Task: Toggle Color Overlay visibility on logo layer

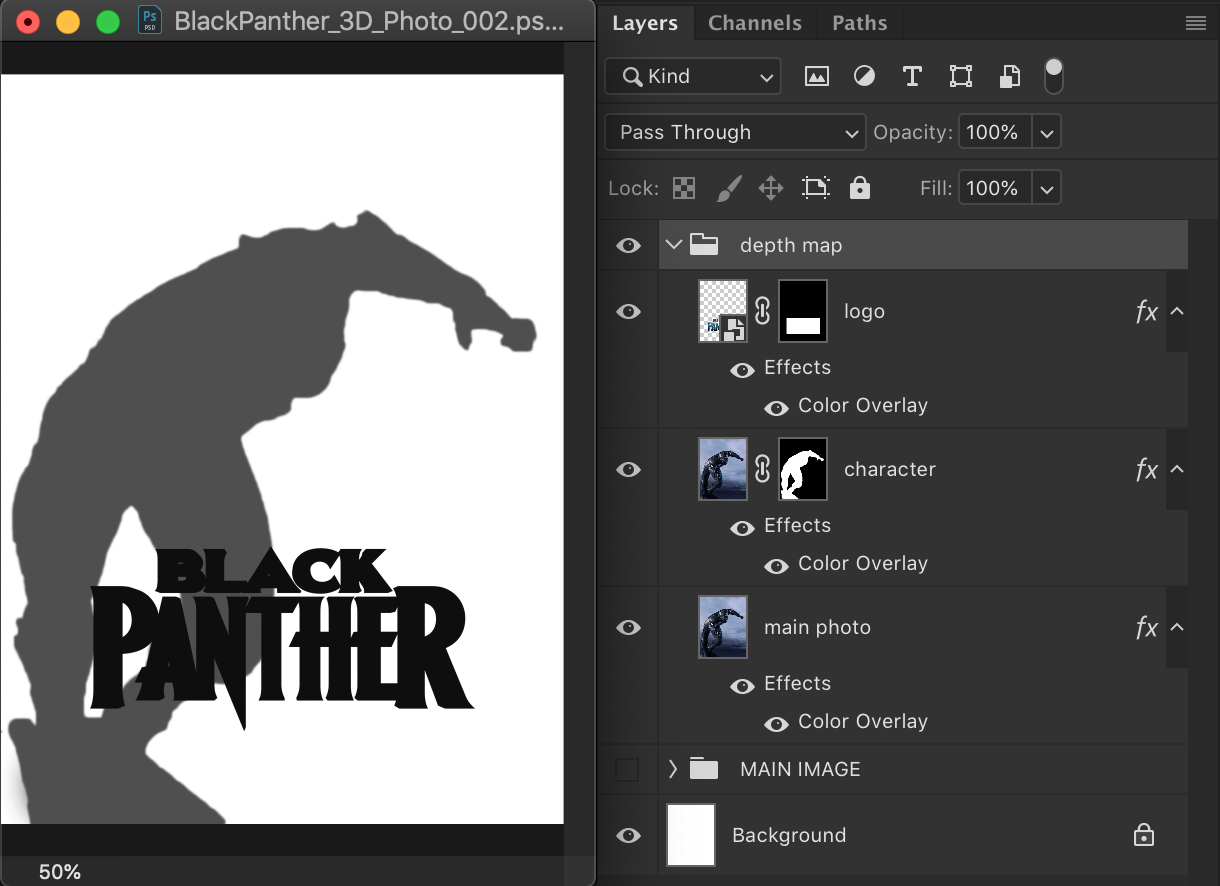Action: 776,408
